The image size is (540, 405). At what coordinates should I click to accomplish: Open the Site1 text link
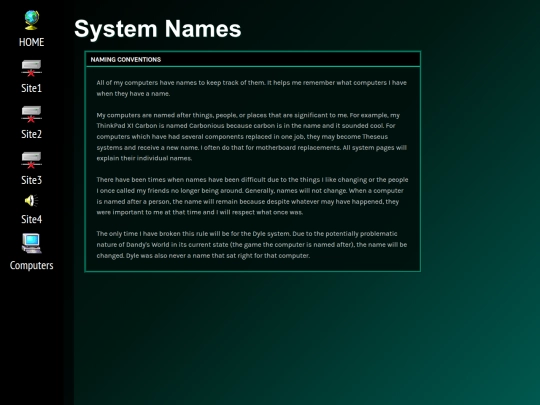pyautogui.click(x=31, y=88)
